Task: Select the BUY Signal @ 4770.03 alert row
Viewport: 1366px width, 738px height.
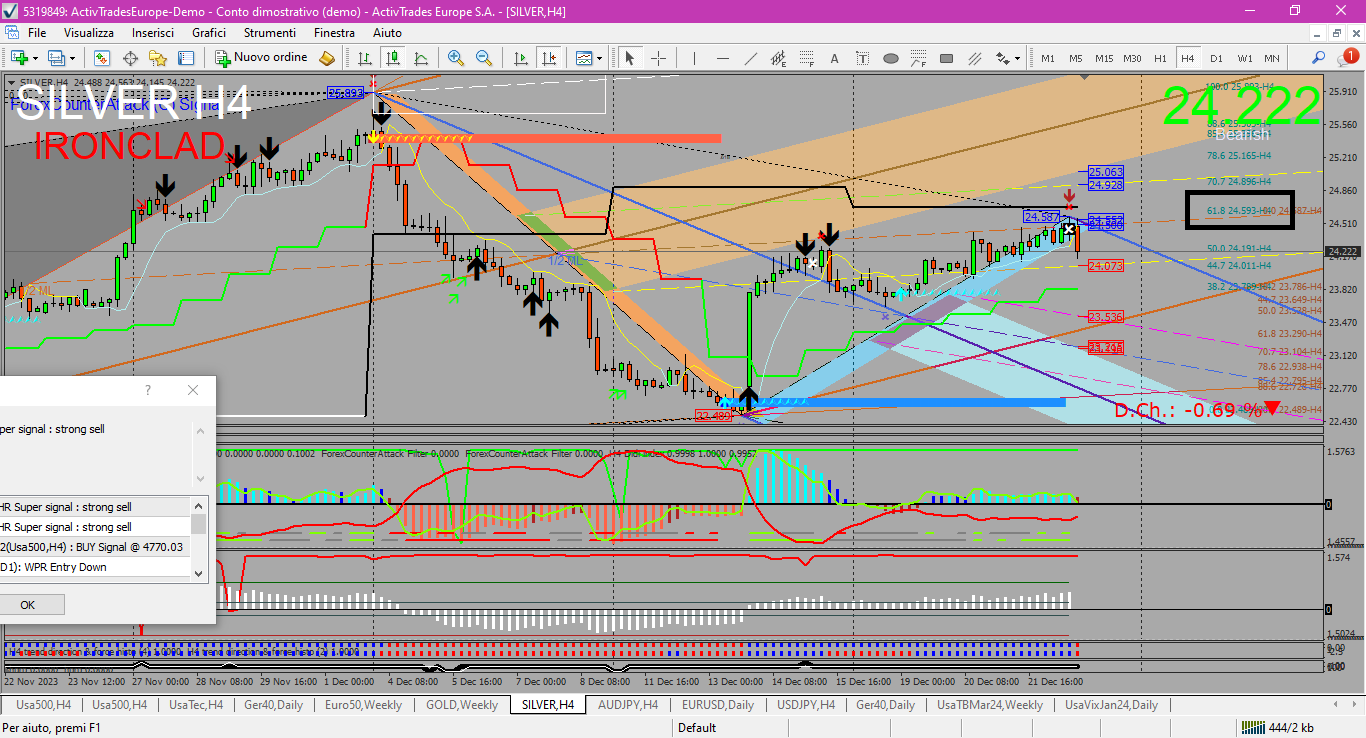Action: click(95, 547)
